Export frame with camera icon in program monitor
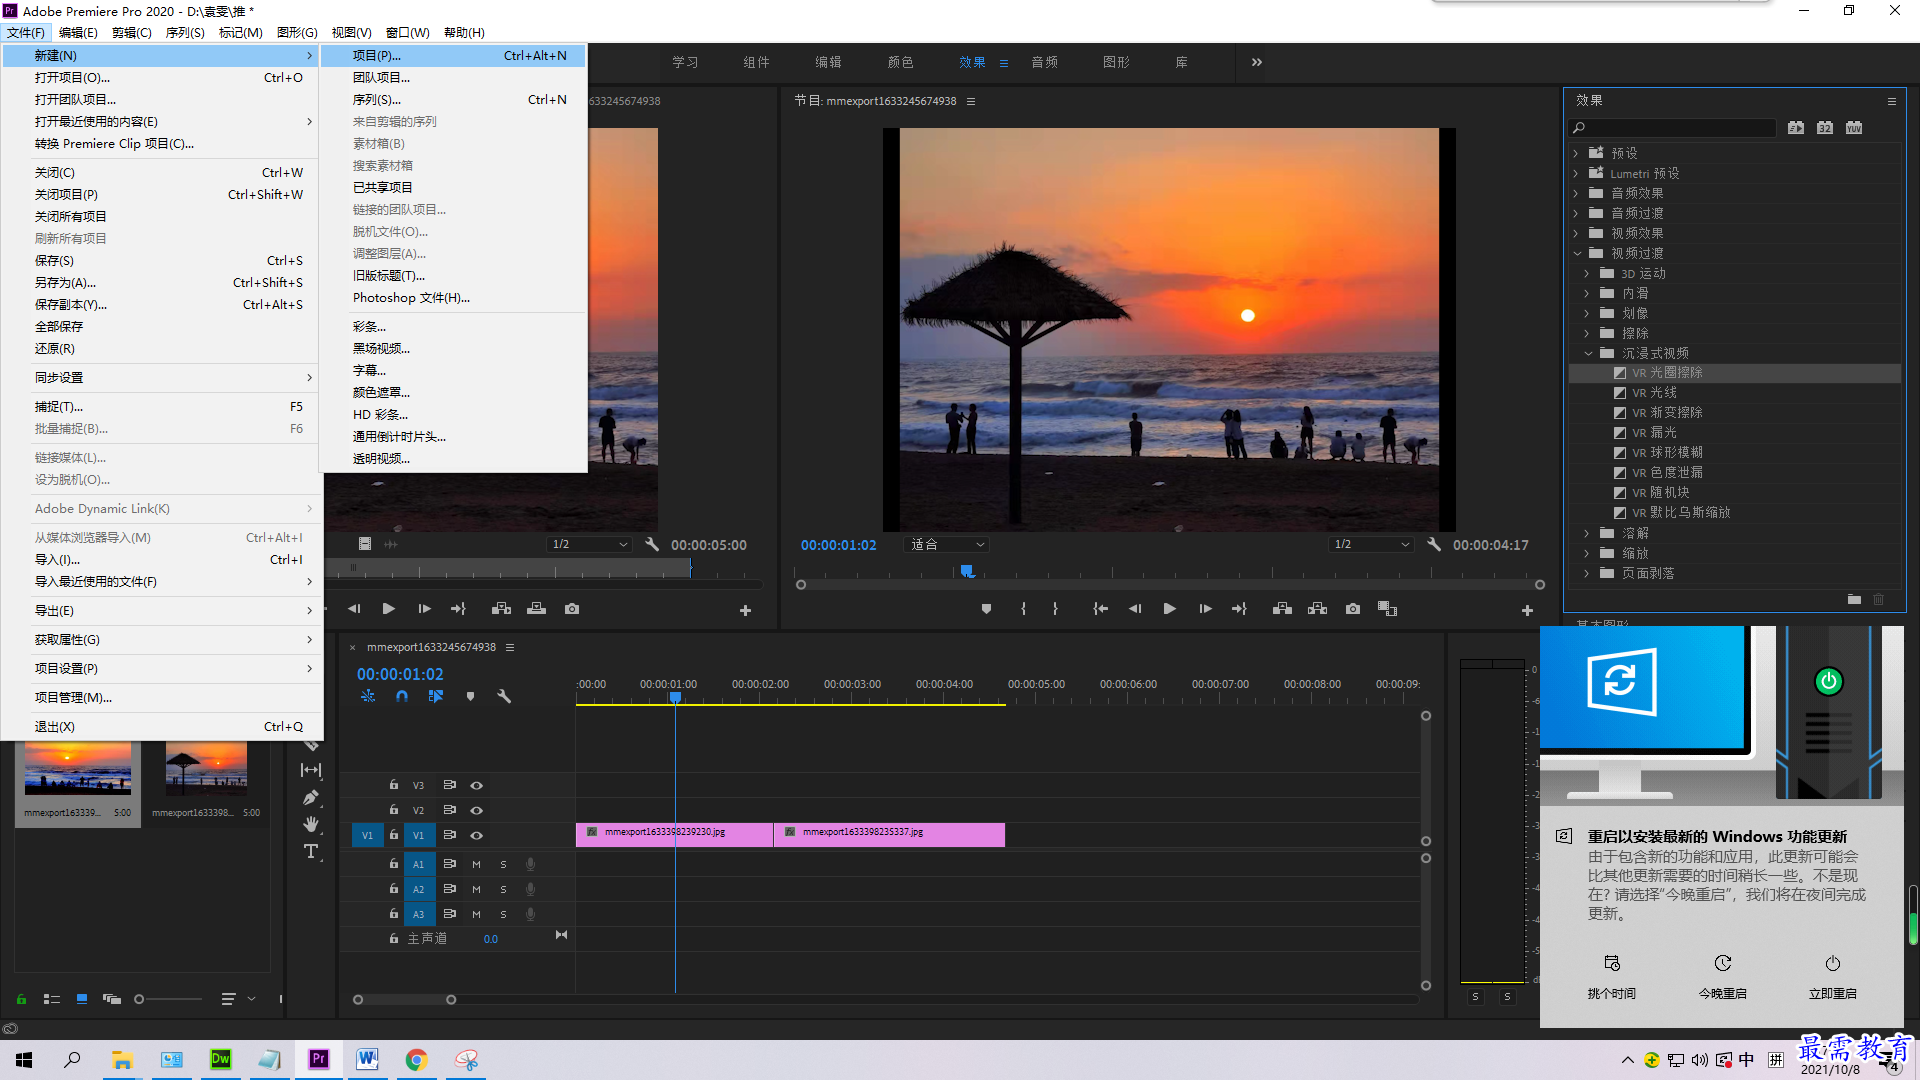 click(1353, 609)
